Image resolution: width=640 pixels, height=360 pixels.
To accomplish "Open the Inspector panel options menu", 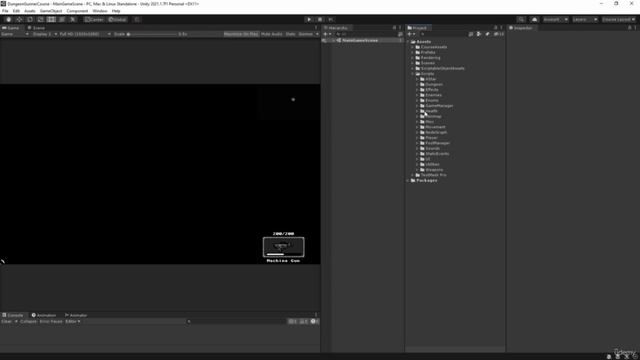I will coord(635,28).
